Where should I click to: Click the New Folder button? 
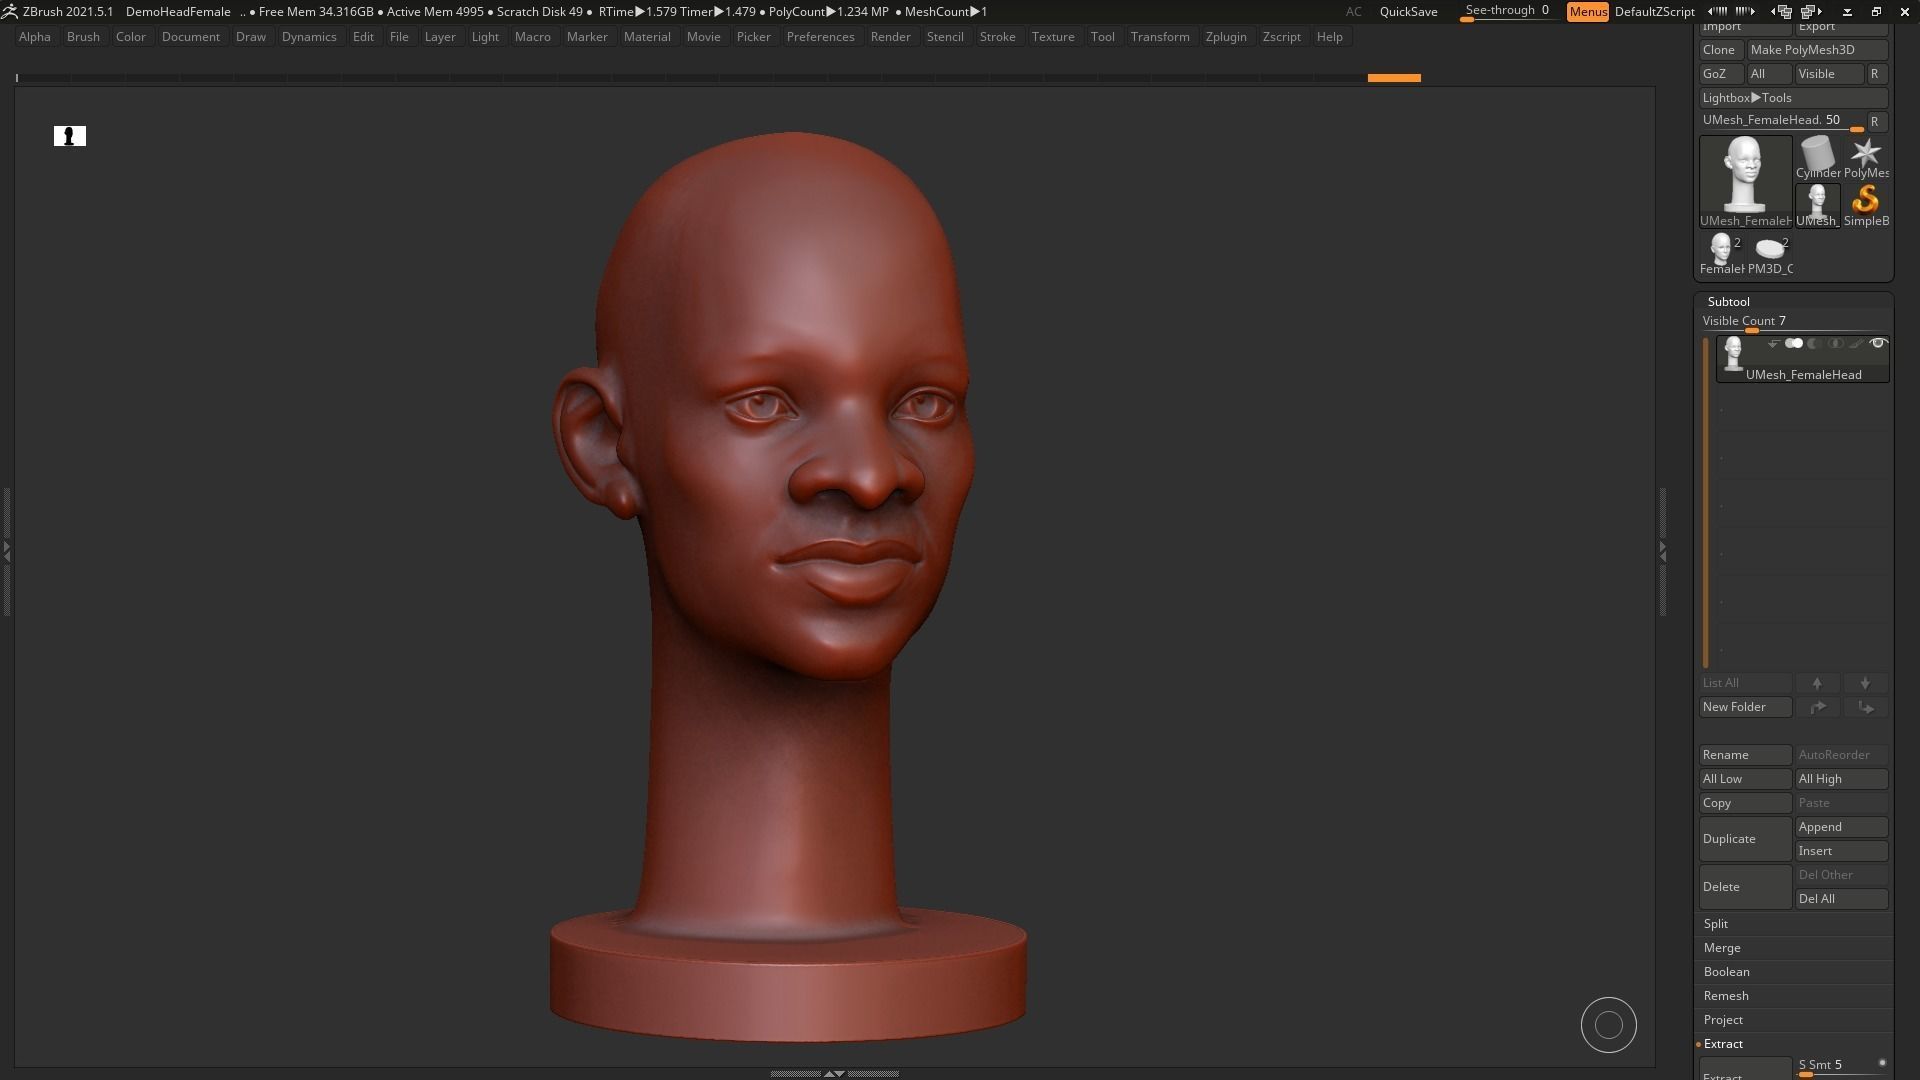pos(1745,707)
